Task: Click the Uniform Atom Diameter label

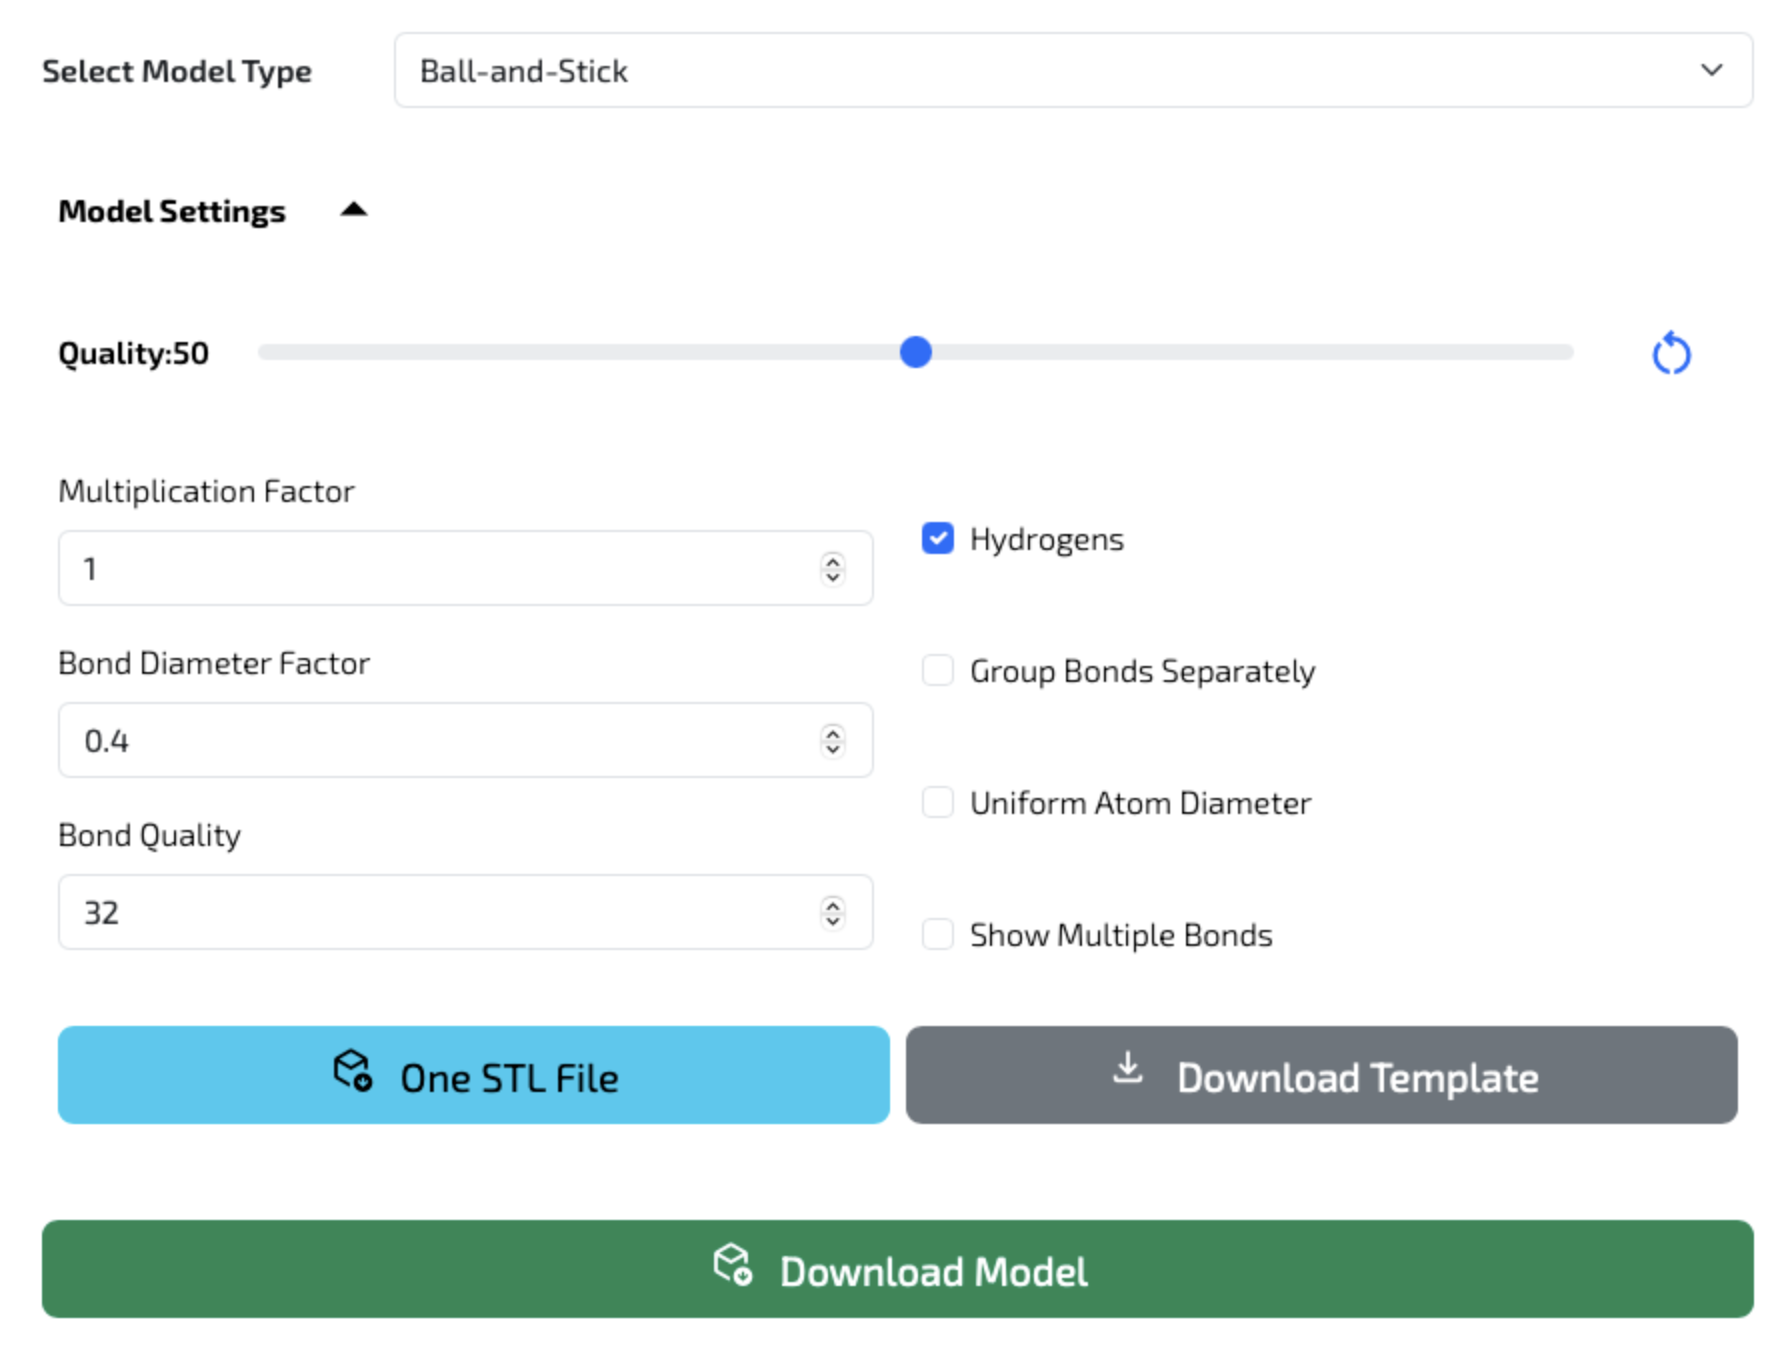Action: [1140, 803]
